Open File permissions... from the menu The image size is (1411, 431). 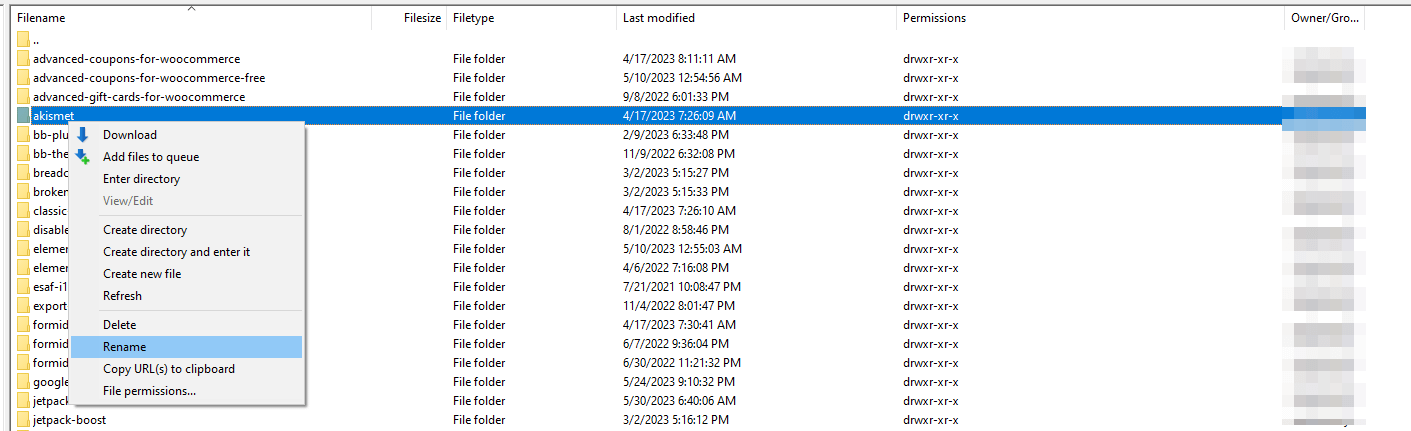click(149, 391)
